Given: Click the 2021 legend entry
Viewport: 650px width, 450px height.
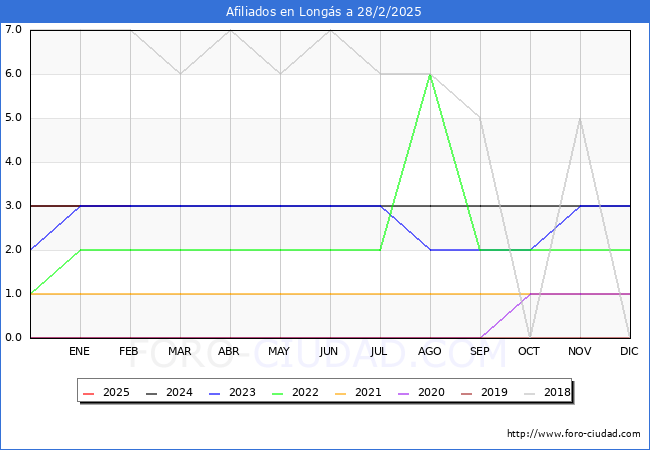Looking at the screenshot, I should (x=358, y=392).
